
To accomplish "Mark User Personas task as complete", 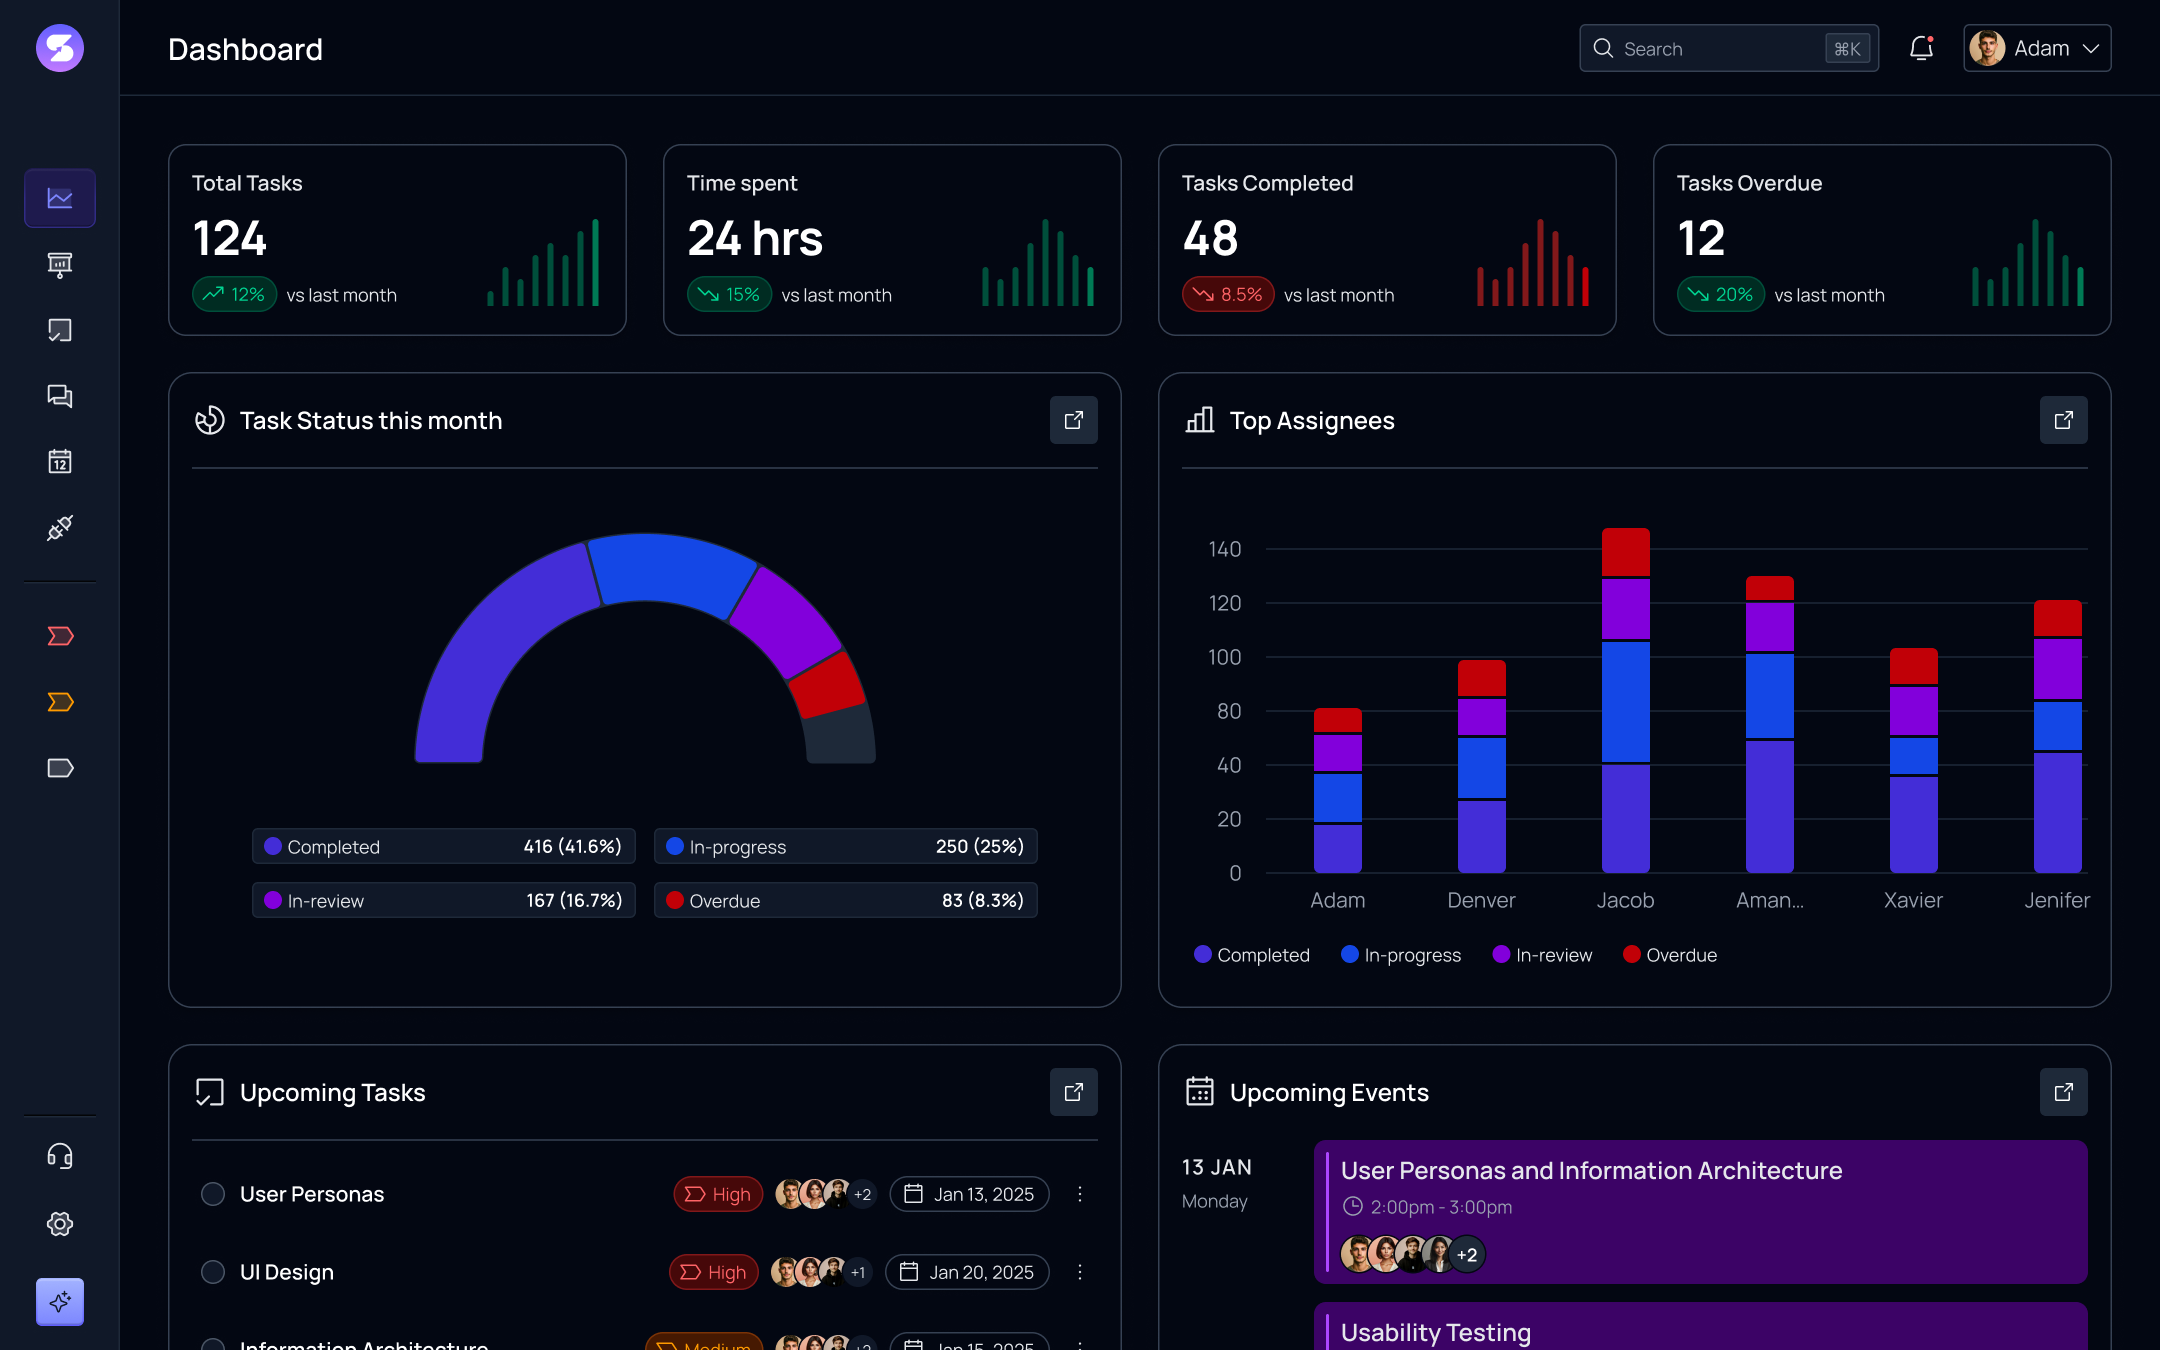I will click(213, 1194).
